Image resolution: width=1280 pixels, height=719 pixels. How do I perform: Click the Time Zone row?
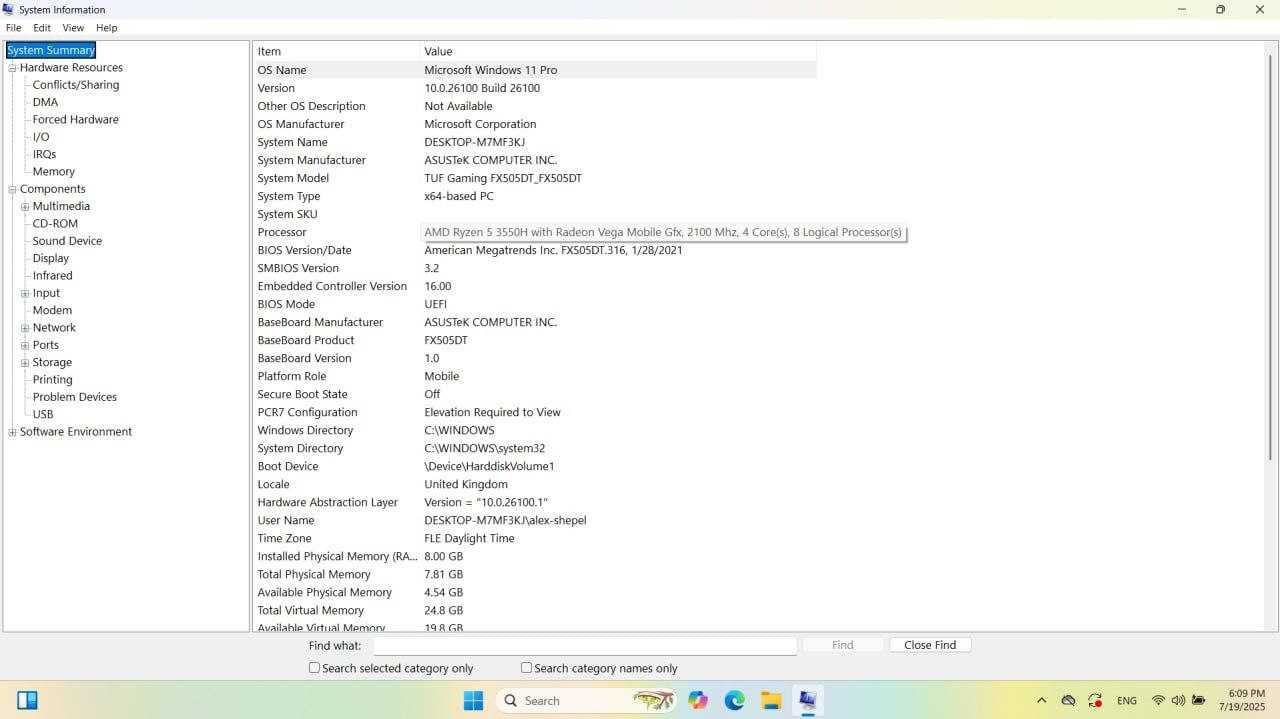[x=535, y=538]
